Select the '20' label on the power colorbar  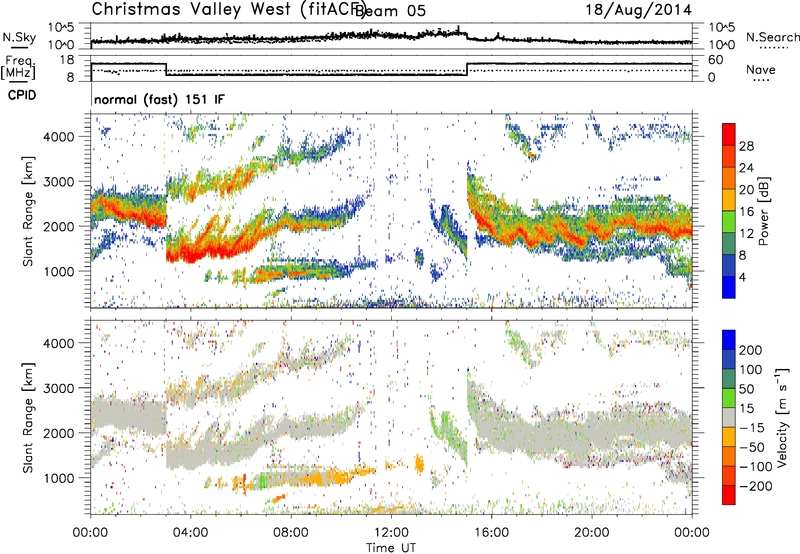click(x=746, y=190)
